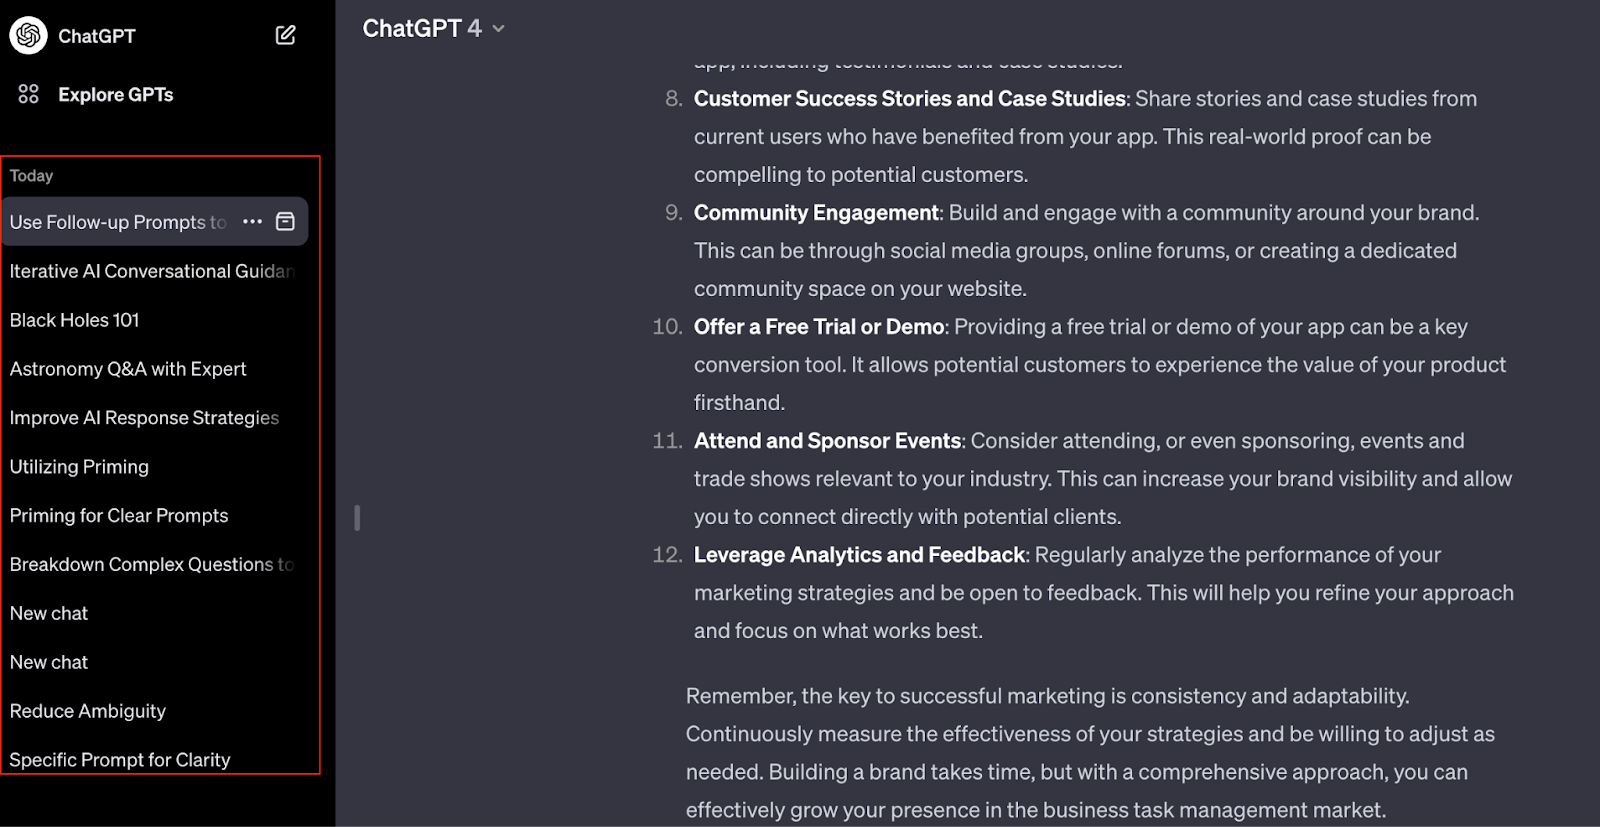Click the Leverage Analytics and Feedback heading
The width and height of the screenshot is (1600, 827).
click(x=860, y=555)
